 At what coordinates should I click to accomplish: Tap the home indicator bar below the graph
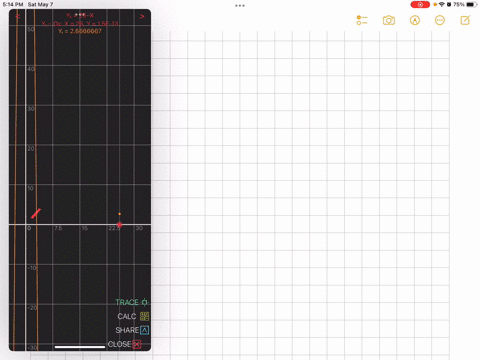point(80,347)
